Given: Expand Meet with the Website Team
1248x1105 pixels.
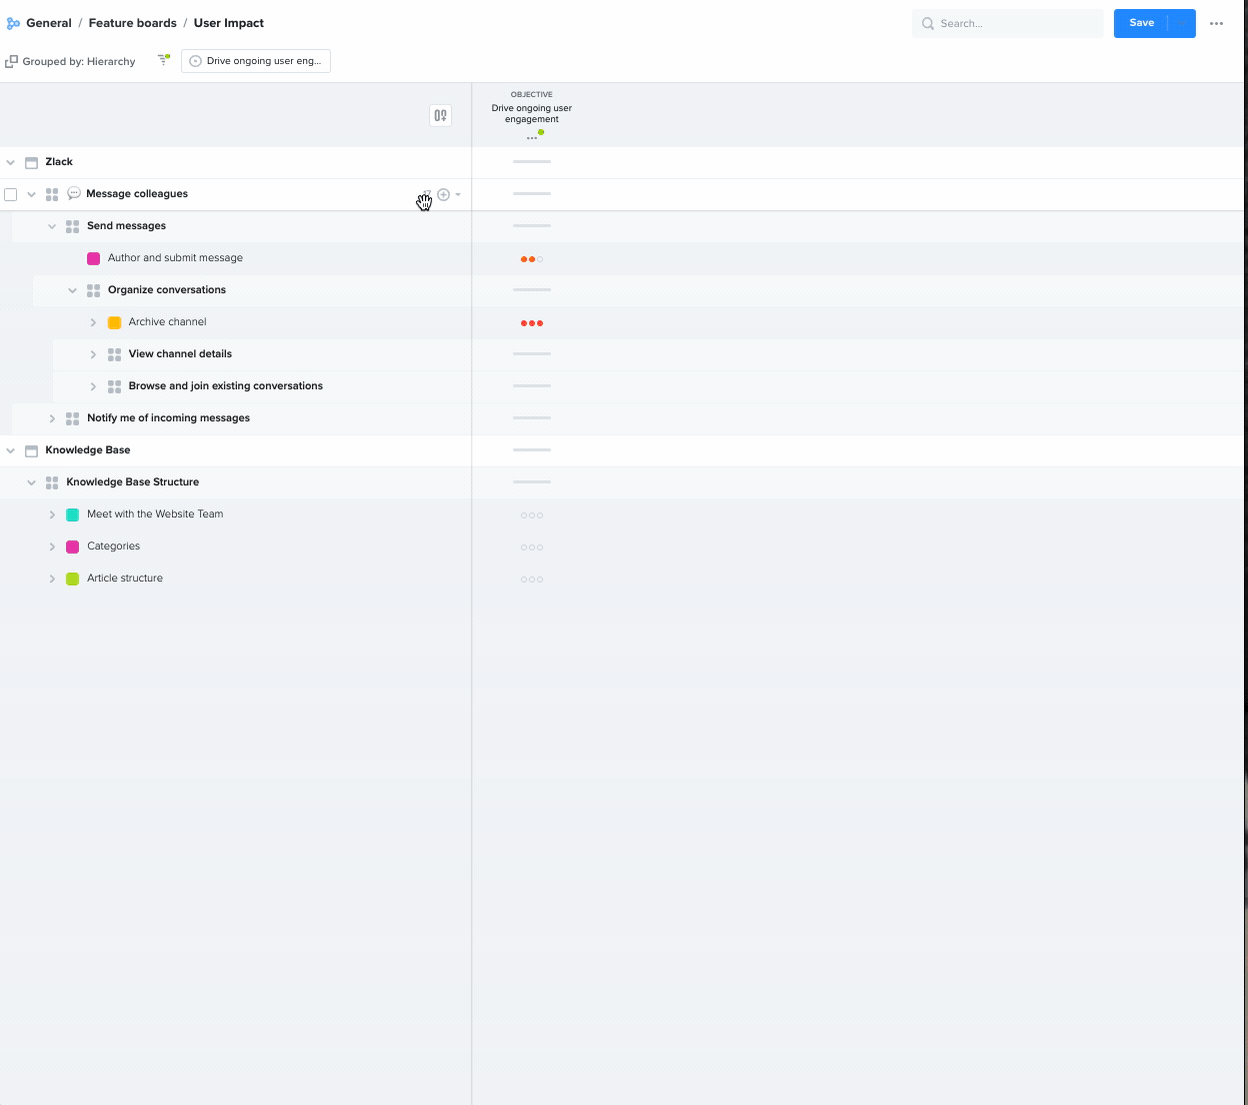Looking at the screenshot, I should (52, 514).
